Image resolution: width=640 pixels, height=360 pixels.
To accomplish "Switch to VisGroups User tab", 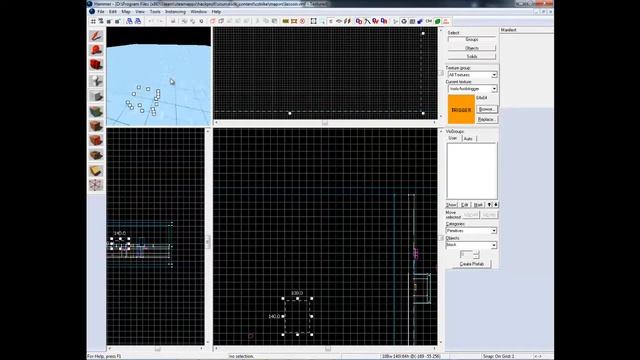I will (453, 138).
